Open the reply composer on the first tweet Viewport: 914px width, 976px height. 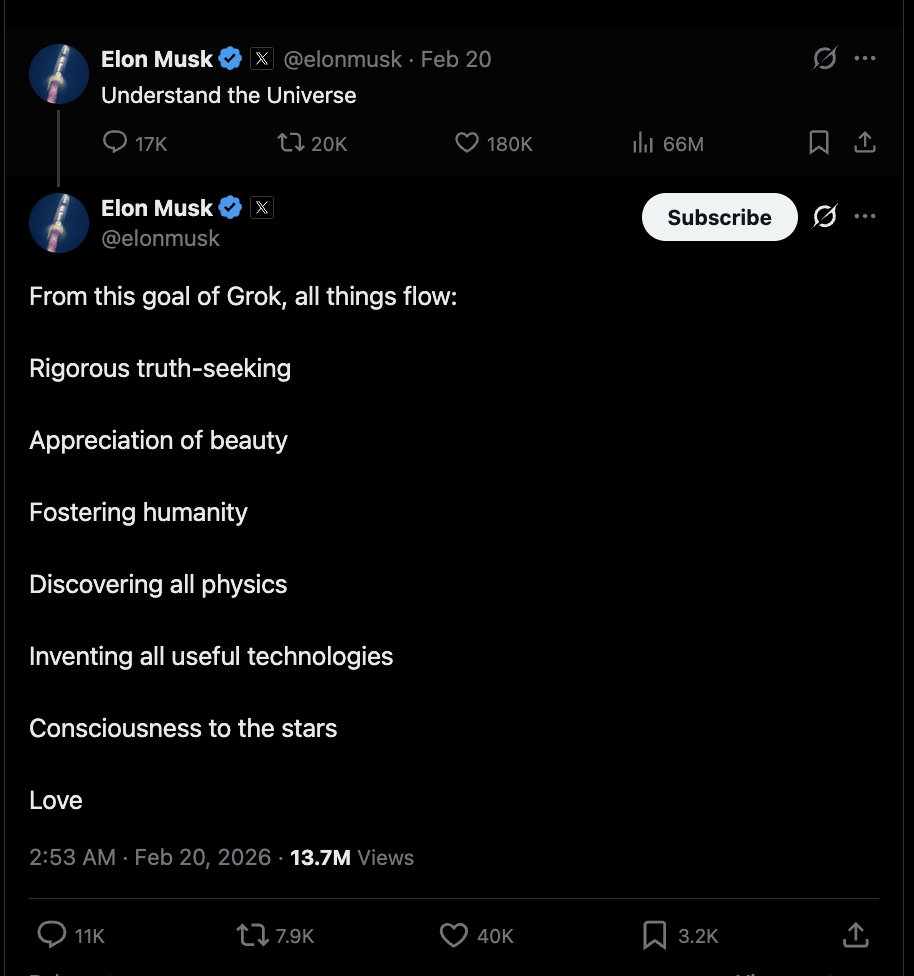tap(114, 143)
